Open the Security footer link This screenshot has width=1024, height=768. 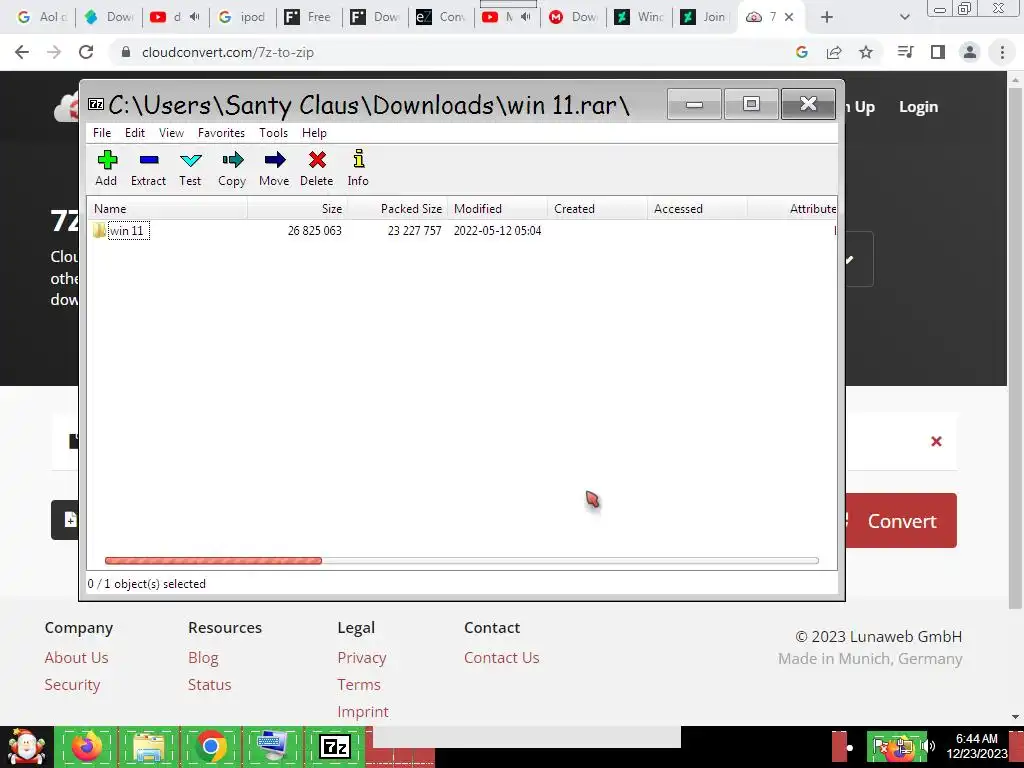click(72, 684)
